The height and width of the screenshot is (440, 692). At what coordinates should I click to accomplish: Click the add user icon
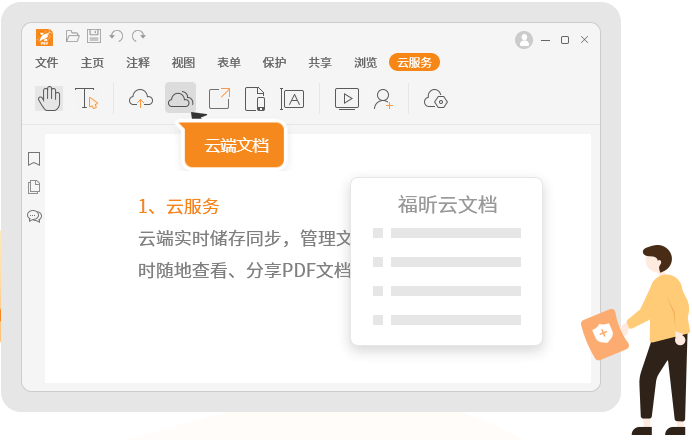(383, 99)
